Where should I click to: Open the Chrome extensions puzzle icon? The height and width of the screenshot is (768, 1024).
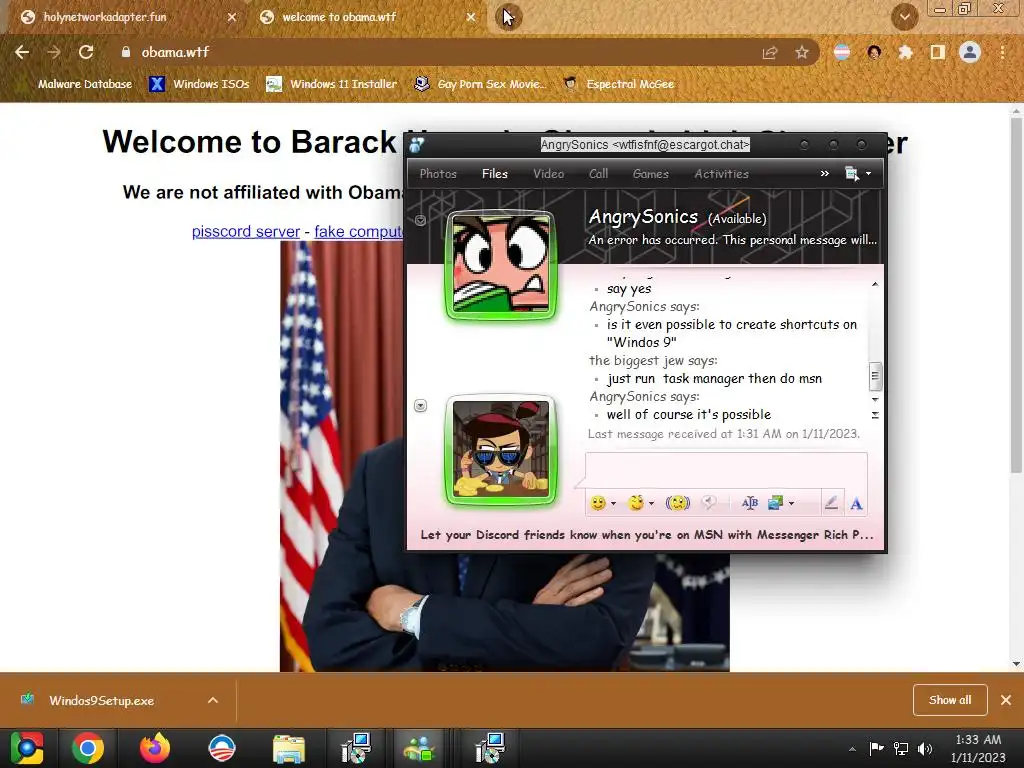pyautogui.click(x=905, y=52)
